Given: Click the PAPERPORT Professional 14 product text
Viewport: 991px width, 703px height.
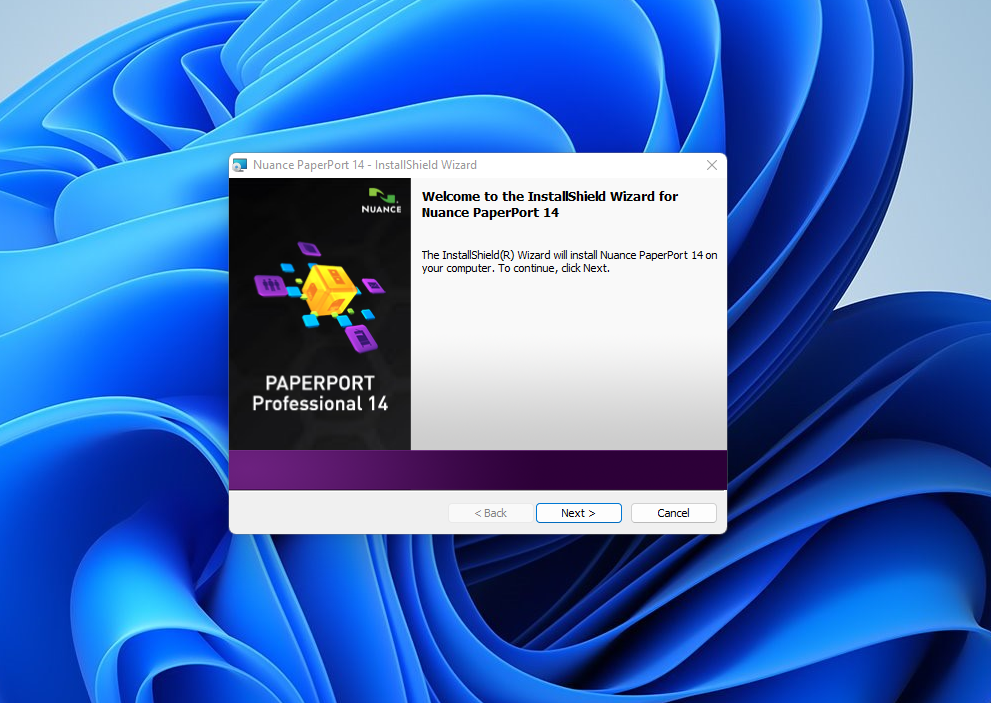Looking at the screenshot, I should click(x=319, y=394).
